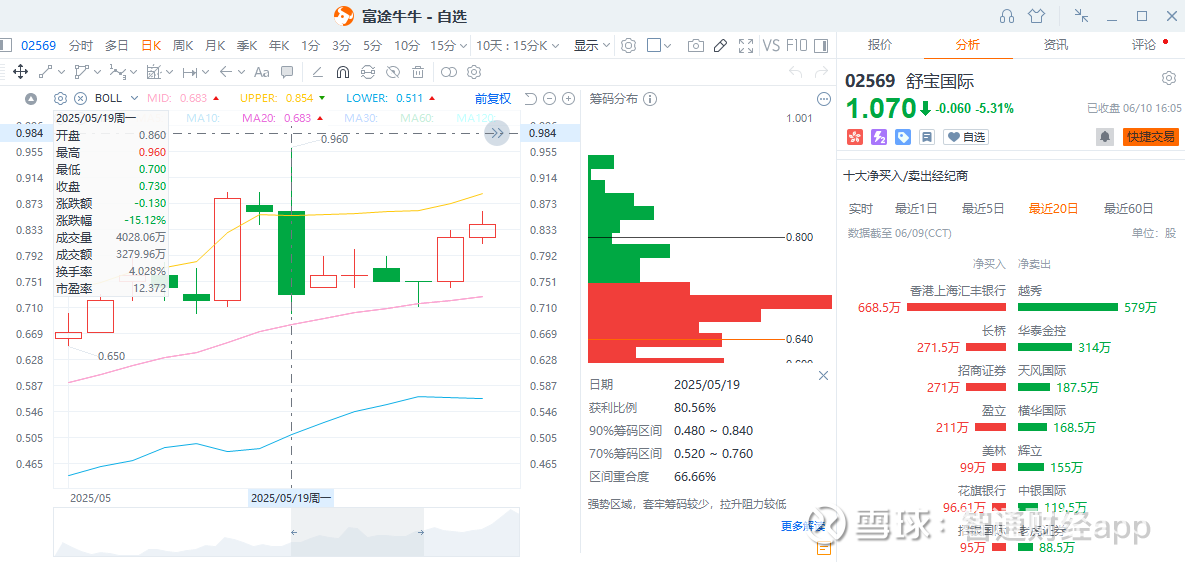
Task: Open the 10天:15分K dropdown
Action: (x=518, y=45)
